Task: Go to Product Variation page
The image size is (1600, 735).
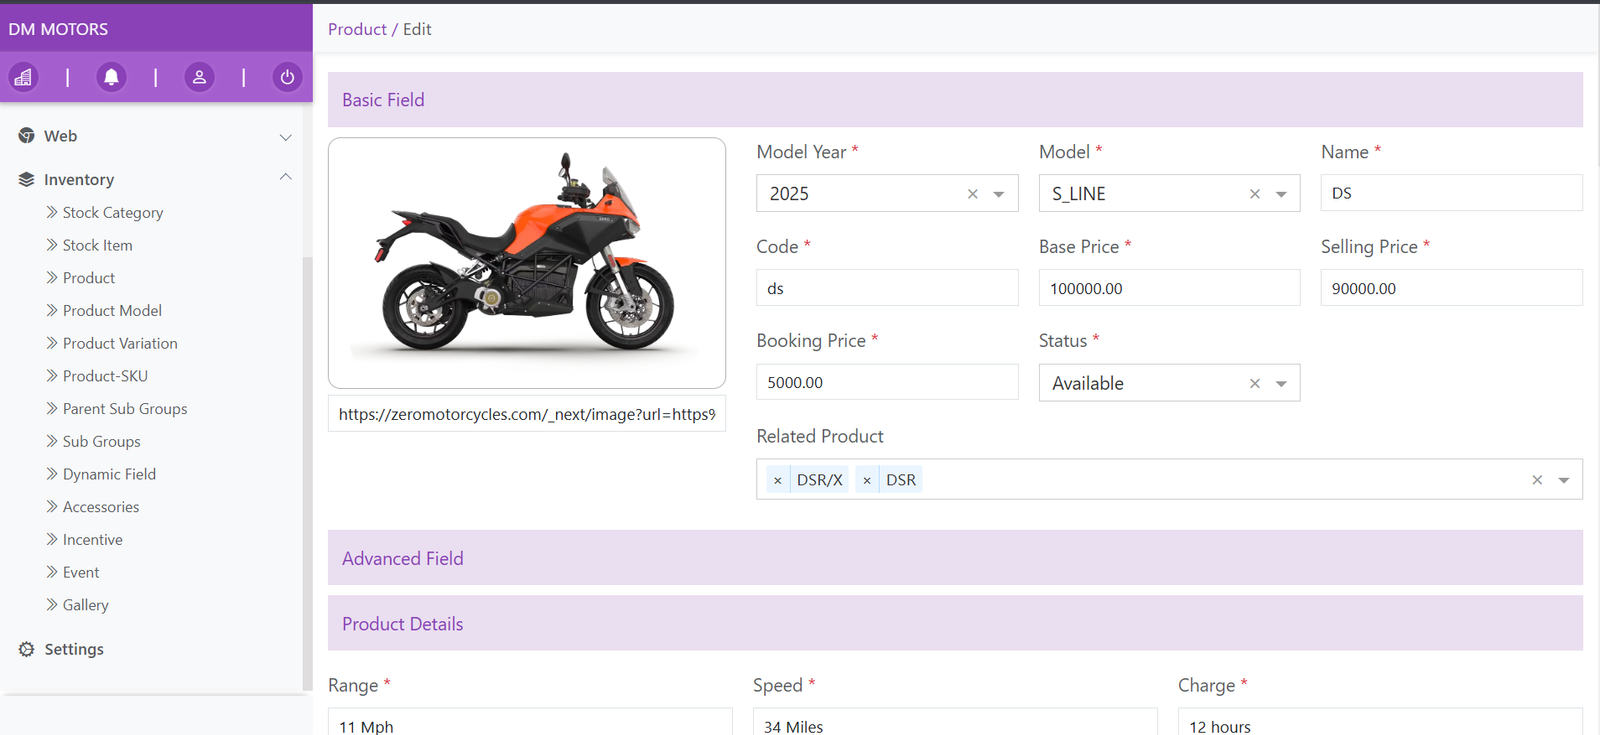Action: point(120,343)
